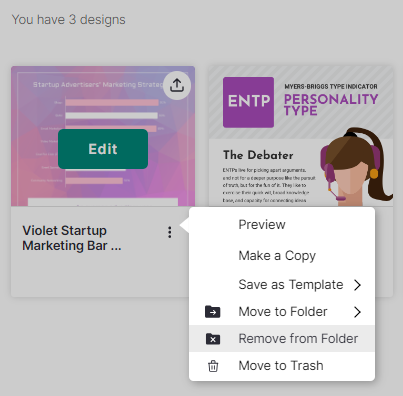Click the Violet Startup Marketing Bar title
This screenshot has width=403, height=396.
coord(72,238)
